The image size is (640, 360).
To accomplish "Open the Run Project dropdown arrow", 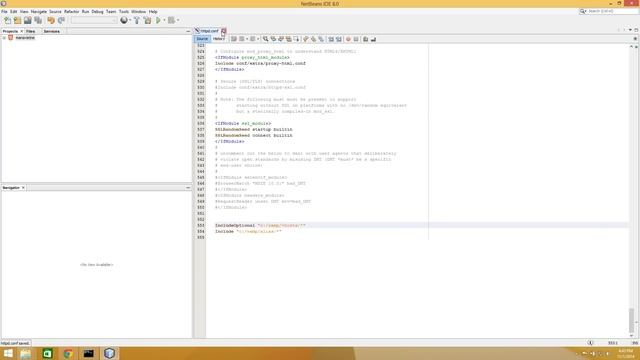I will pyautogui.click(x=164, y=20).
